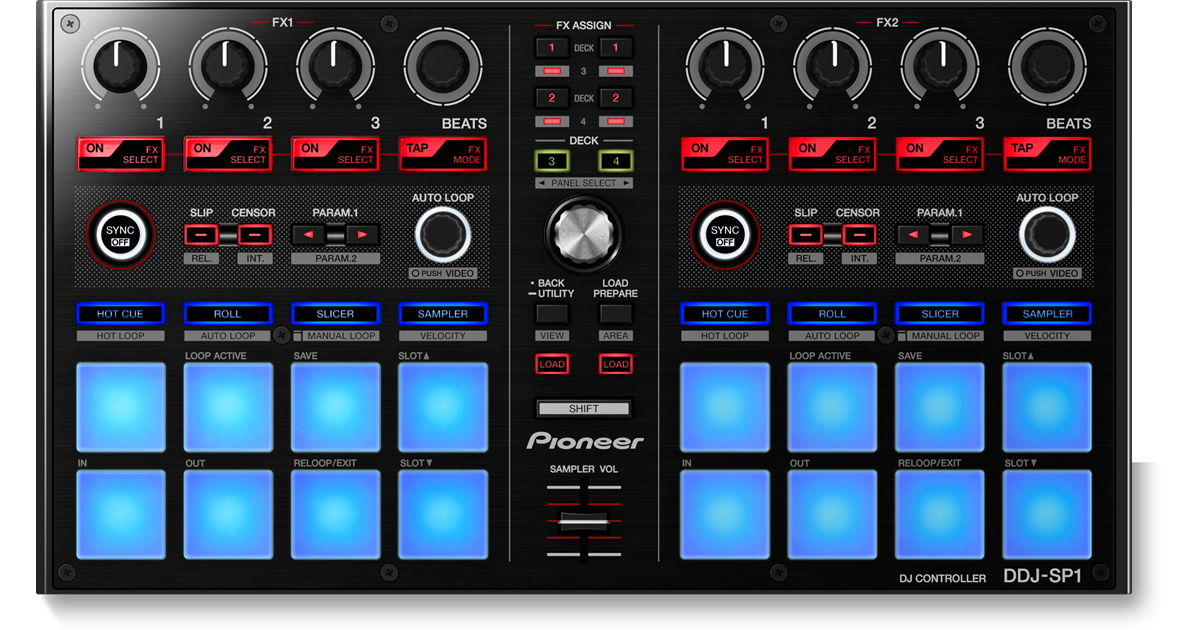The width and height of the screenshot is (1200, 630).
Task: Toggle the right deck SYNC OFF button
Action: click(x=725, y=235)
